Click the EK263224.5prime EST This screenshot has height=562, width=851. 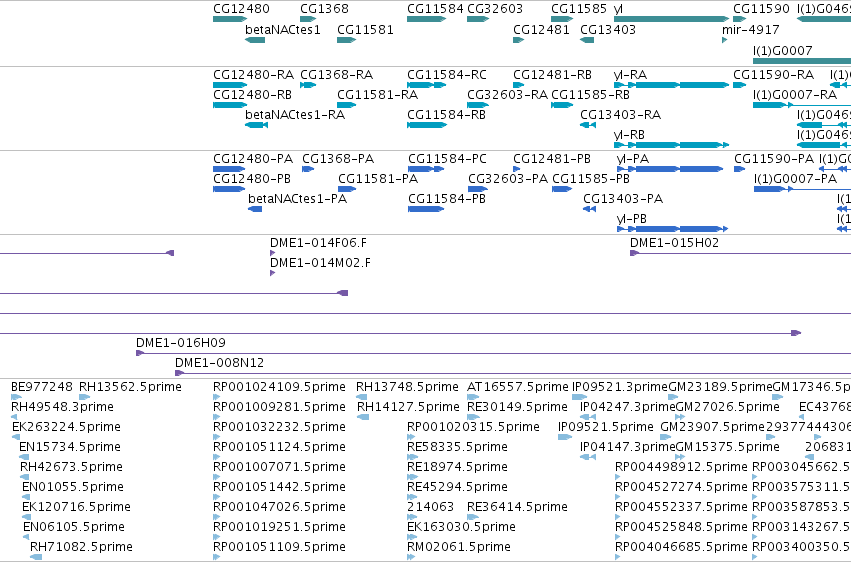point(16,437)
